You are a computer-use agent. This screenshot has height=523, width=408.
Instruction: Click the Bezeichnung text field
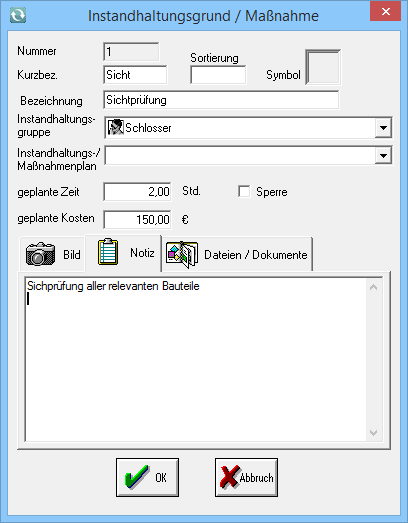coord(221,100)
